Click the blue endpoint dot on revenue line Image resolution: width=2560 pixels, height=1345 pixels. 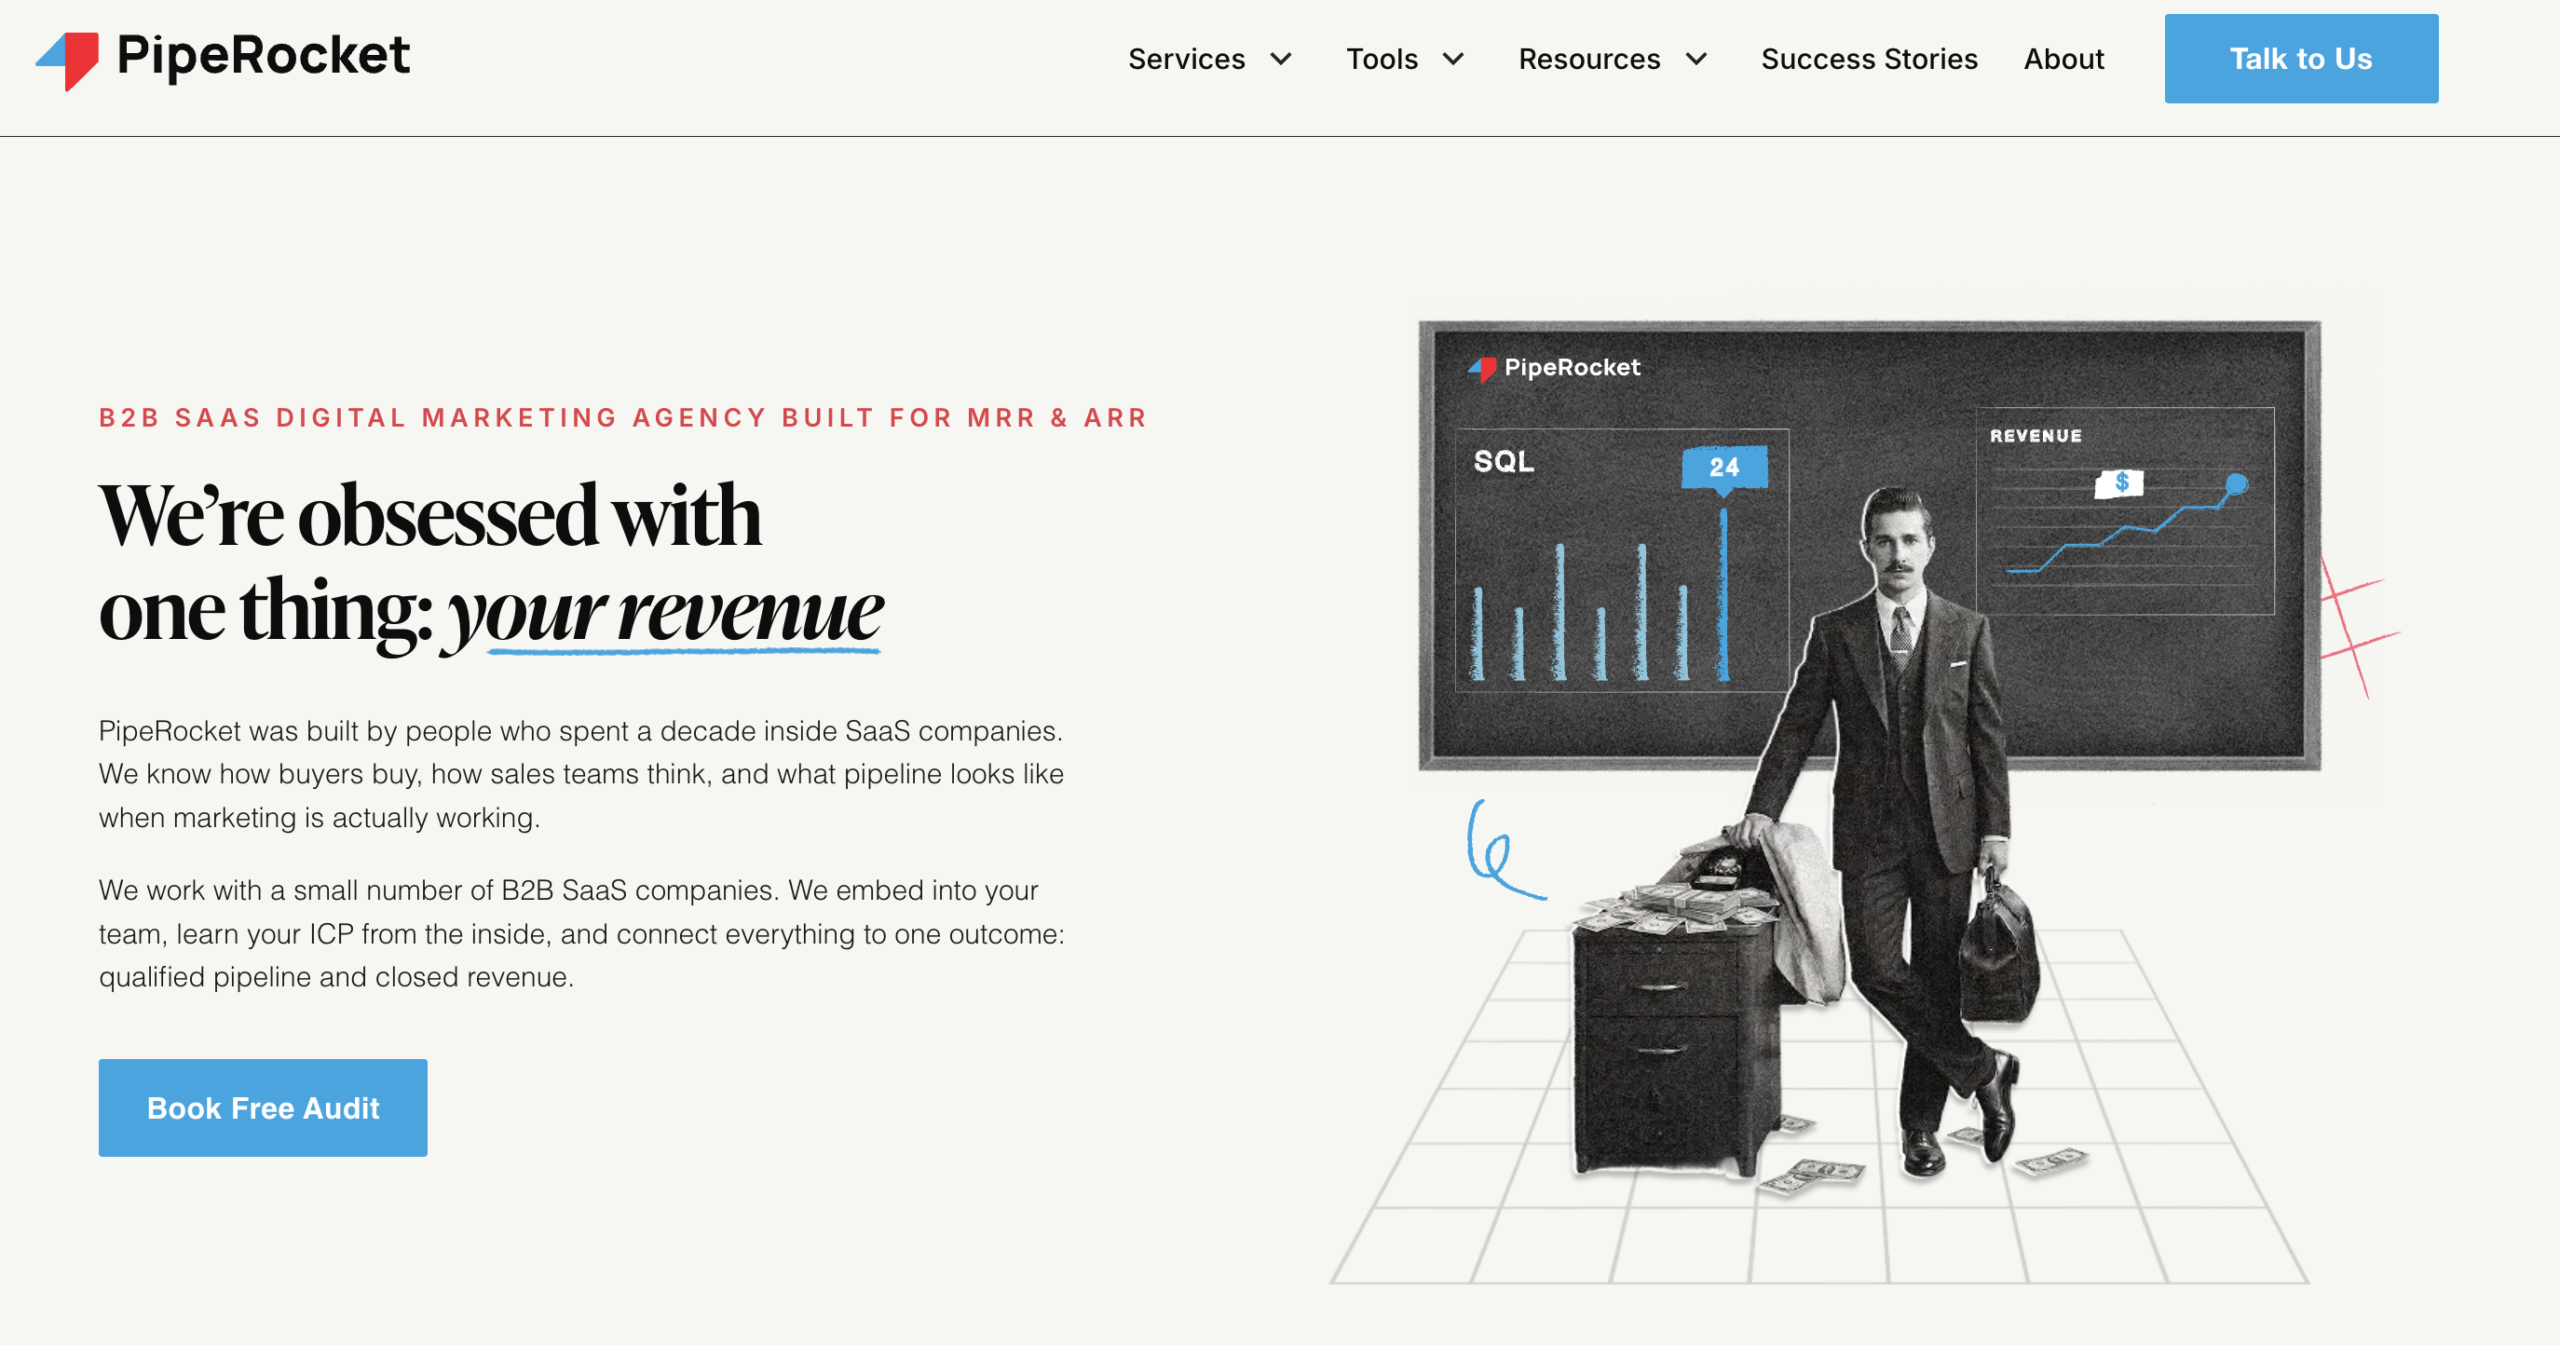point(2237,484)
